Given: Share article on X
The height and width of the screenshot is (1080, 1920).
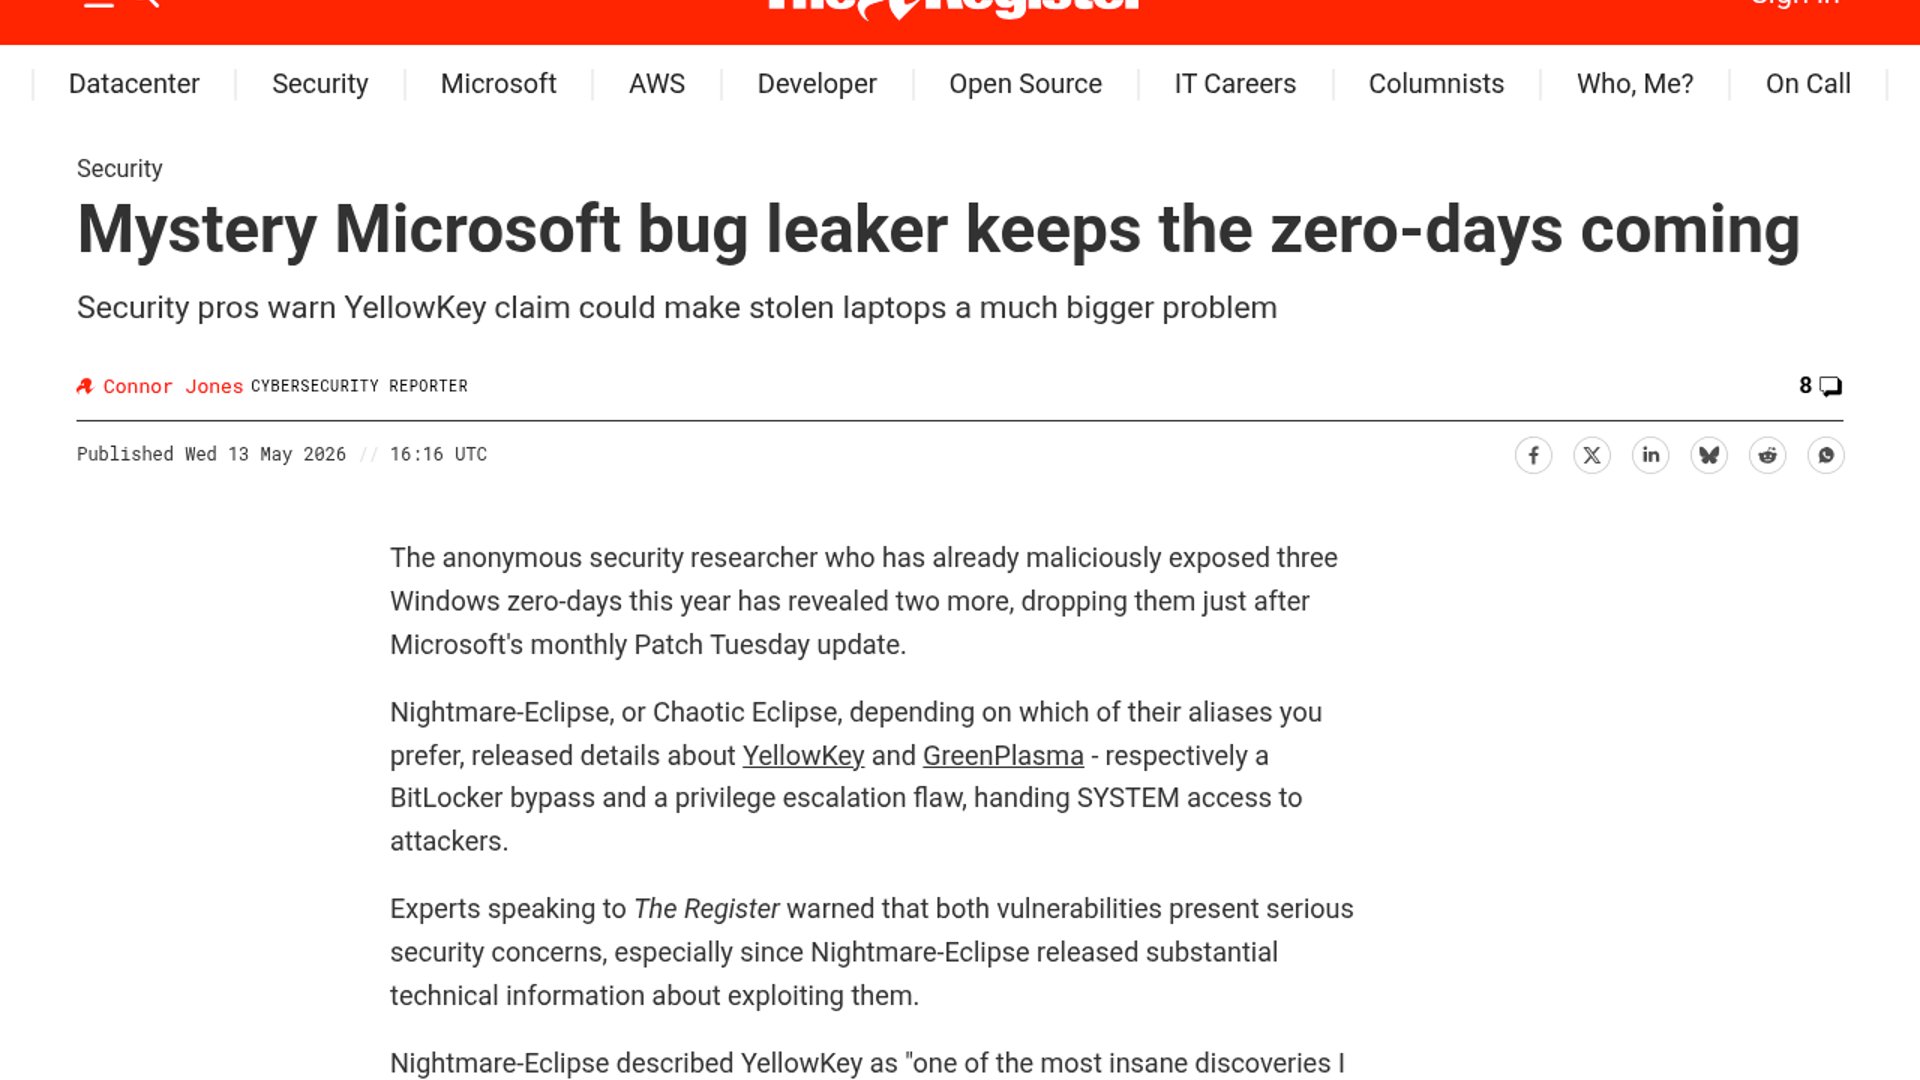Looking at the screenshot, I should 1592,455.
